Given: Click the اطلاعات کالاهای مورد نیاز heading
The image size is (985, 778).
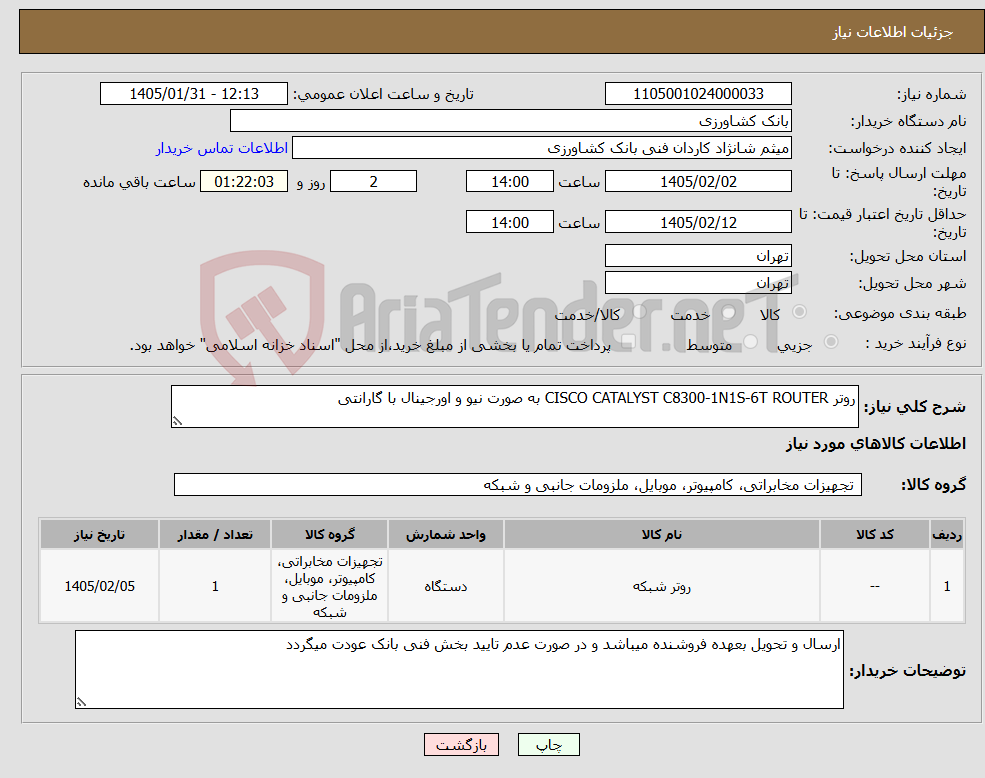Looking at the screenshot, I should point(876,444).
